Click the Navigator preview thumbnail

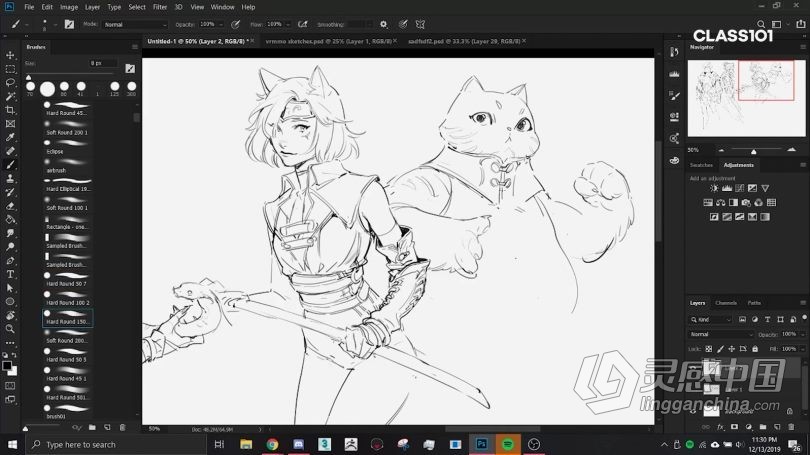tap(746, 98)
